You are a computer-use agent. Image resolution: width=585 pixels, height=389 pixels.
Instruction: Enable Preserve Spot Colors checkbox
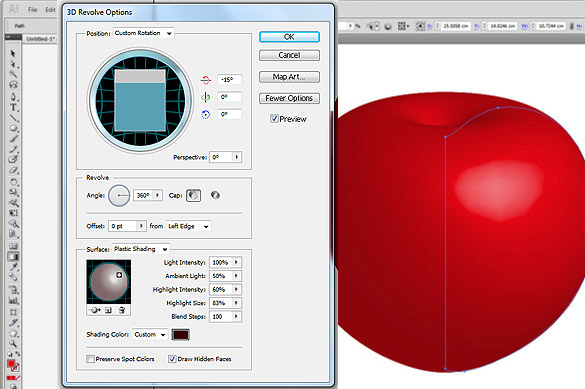click(90, 359)
